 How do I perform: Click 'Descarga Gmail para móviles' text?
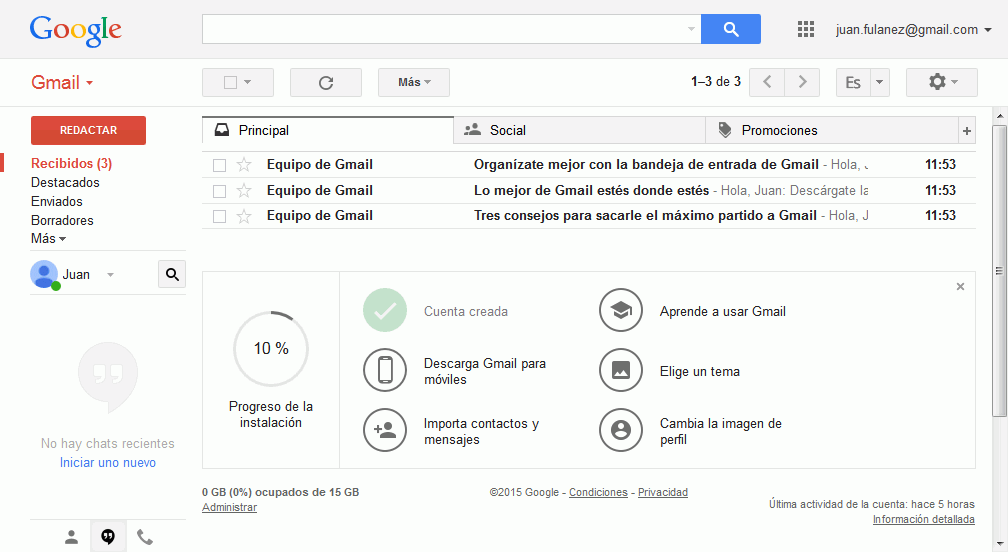coord(485,371)
